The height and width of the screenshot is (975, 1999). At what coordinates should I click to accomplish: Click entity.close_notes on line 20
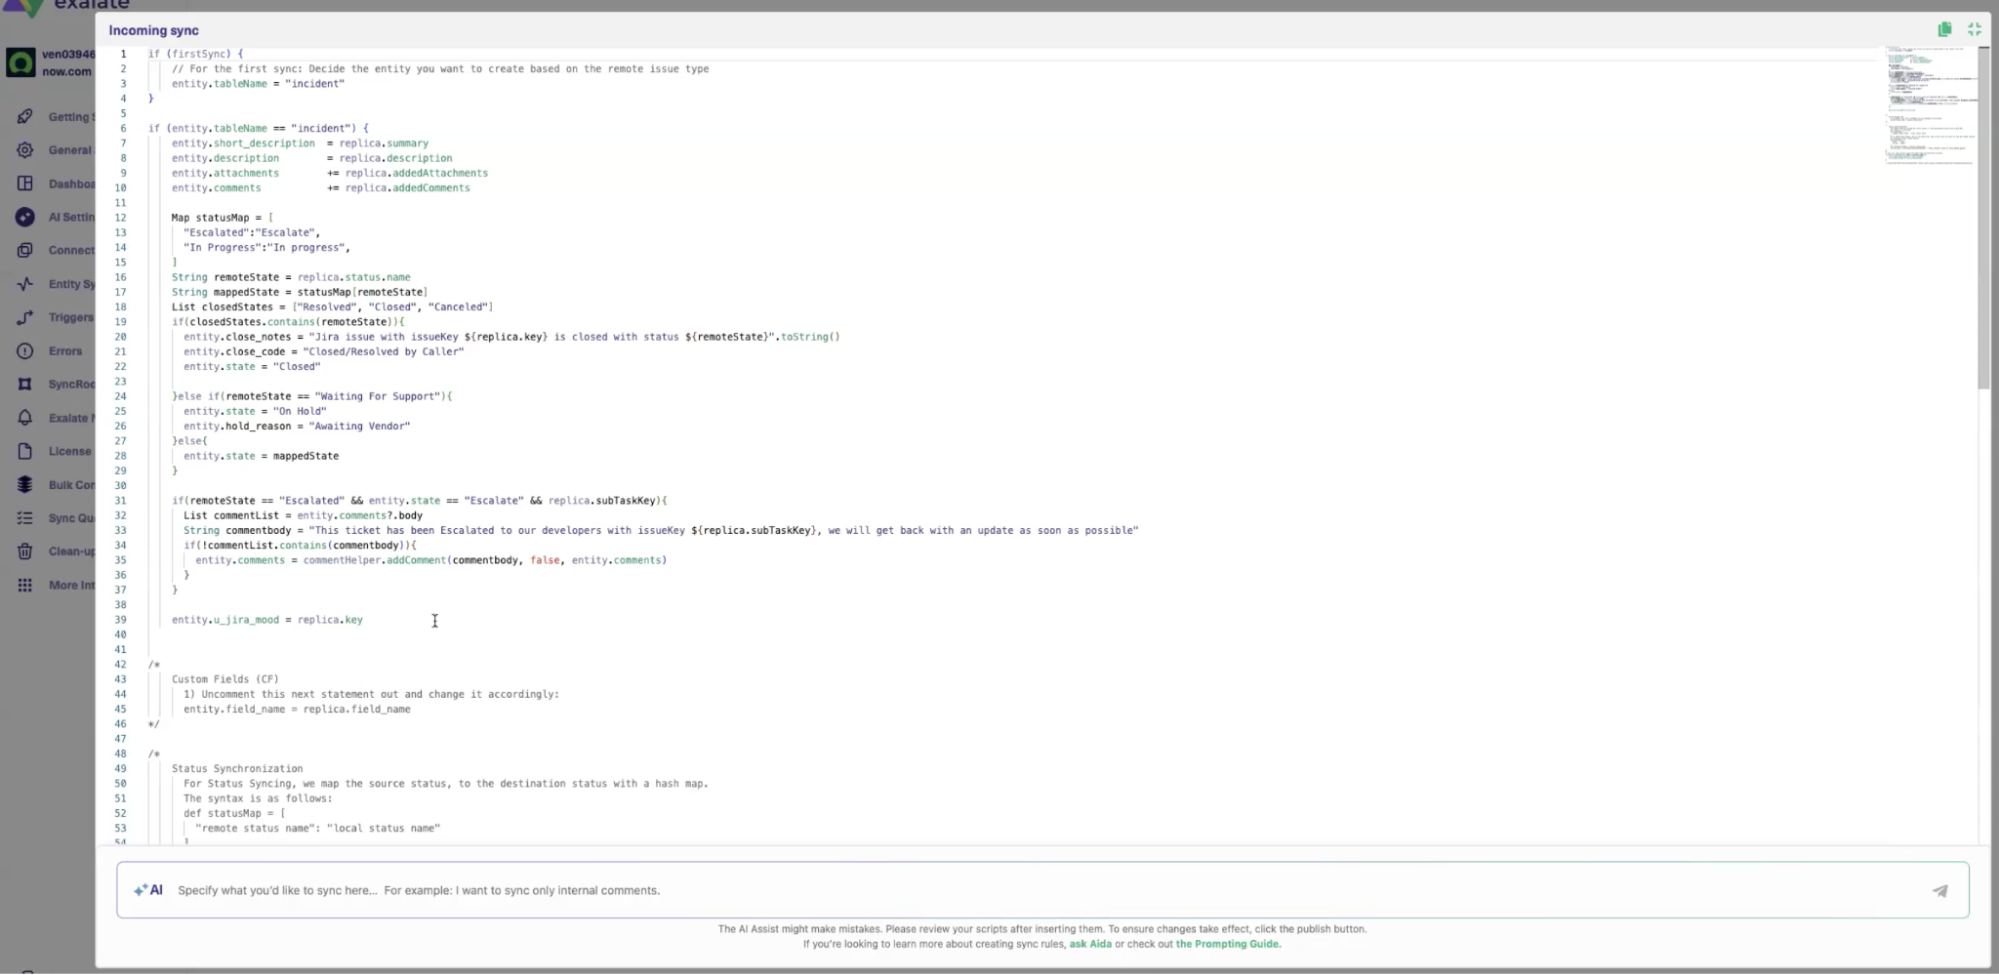[x=512, y=337]
